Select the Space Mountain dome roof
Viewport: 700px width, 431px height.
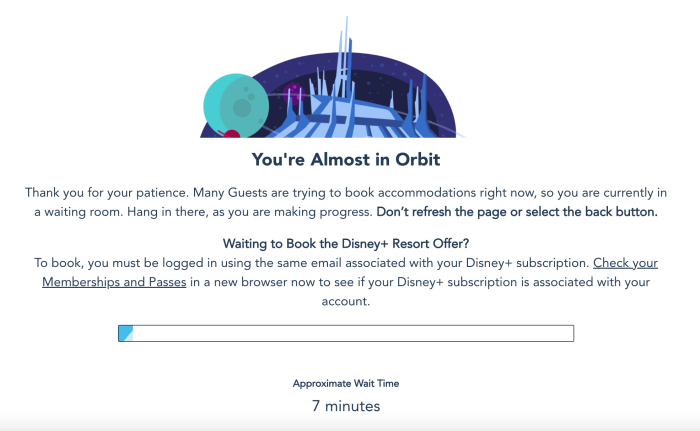(353, 113)
